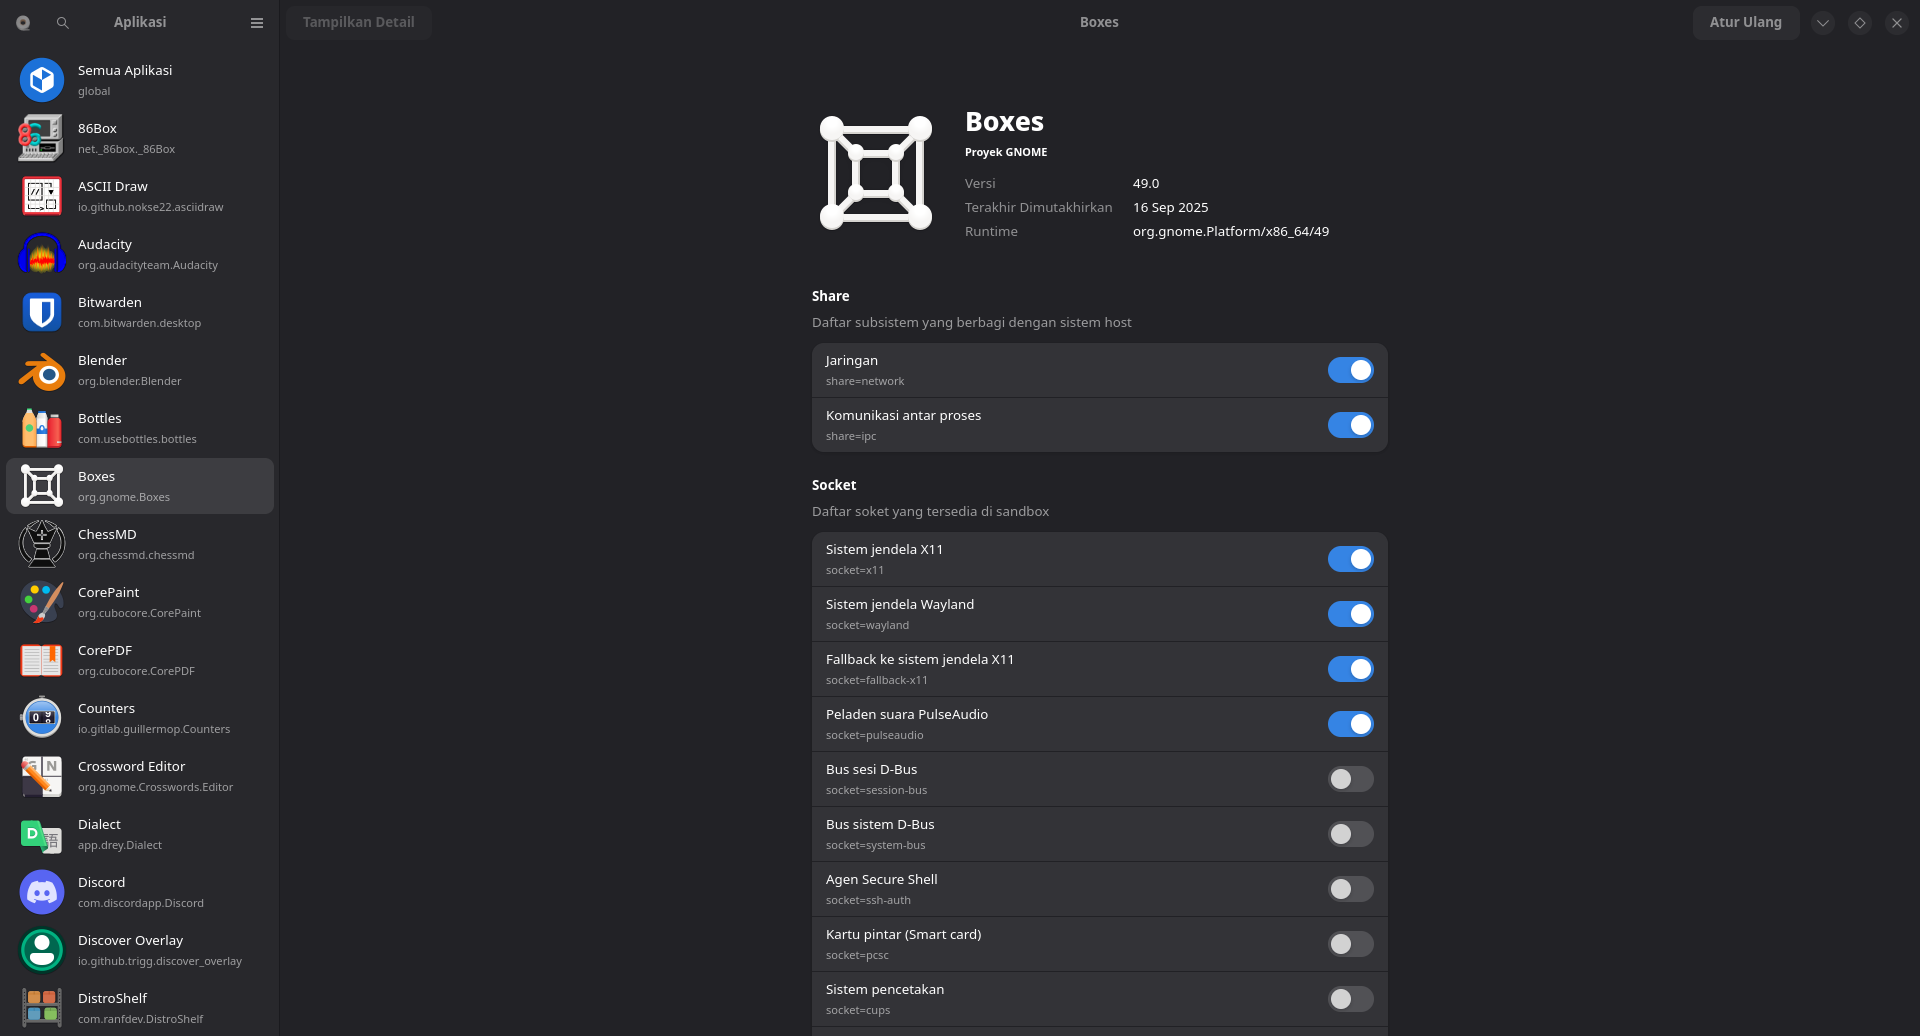Turn off Sistem jendela Wayland socket
This screenshot has width=1920, height=1036.
(x=1350, y=614)
